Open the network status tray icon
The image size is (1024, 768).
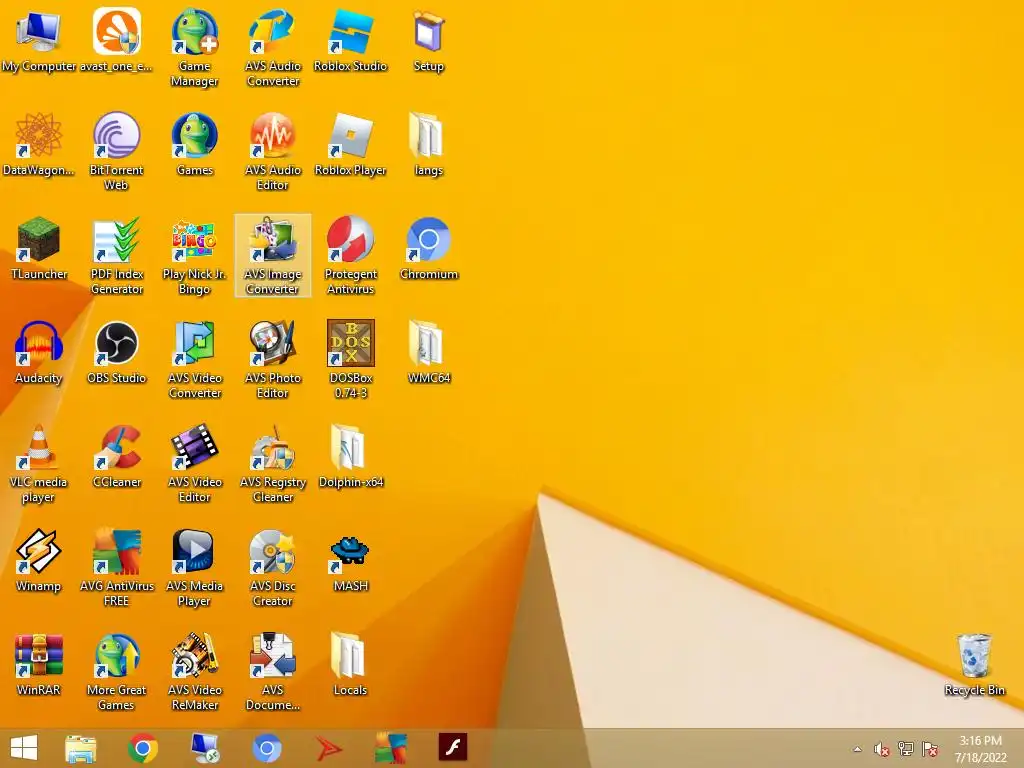[x=906, y=749]
